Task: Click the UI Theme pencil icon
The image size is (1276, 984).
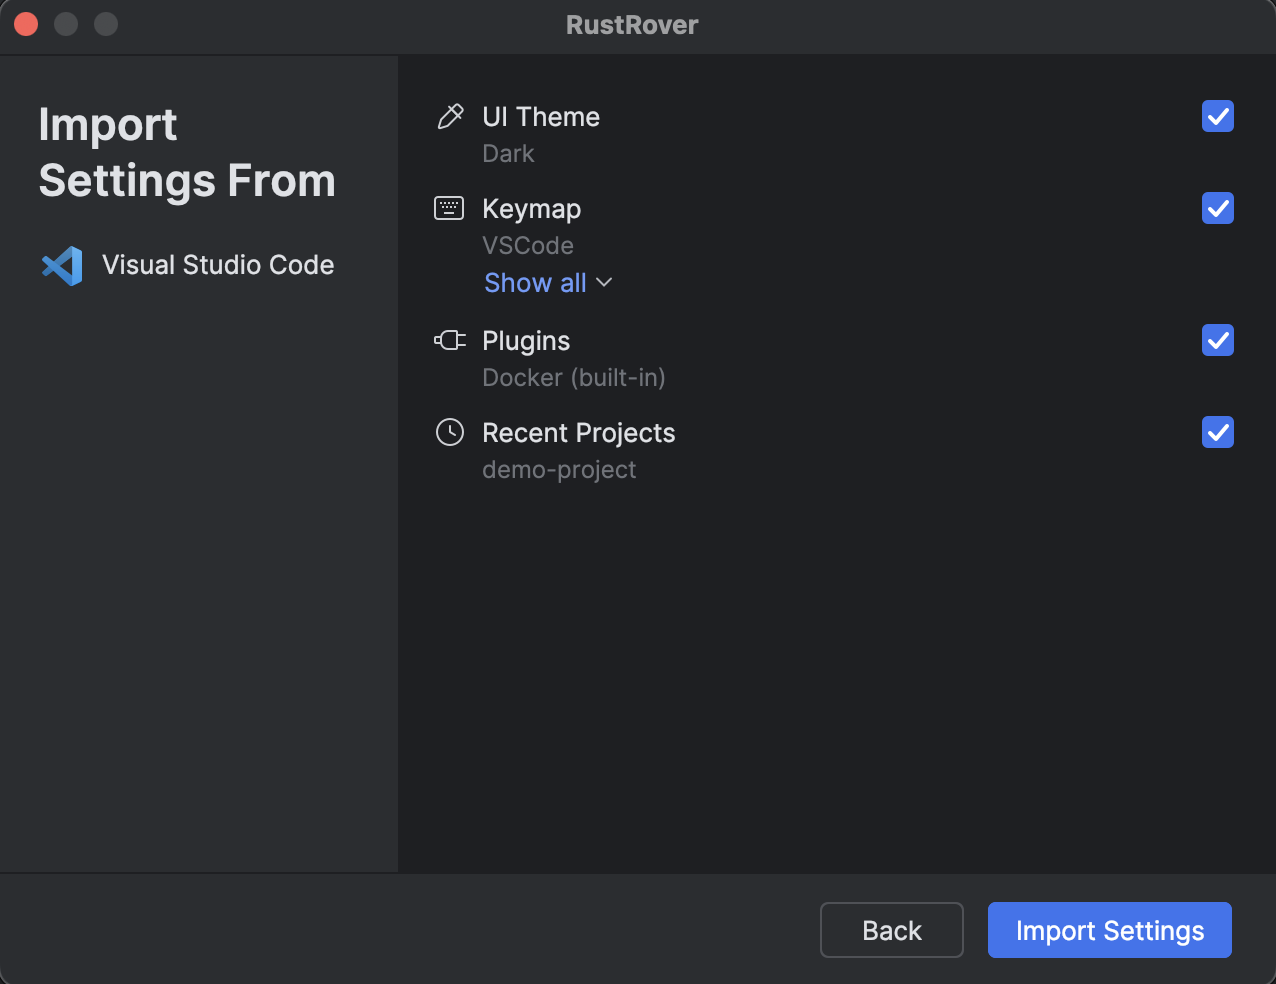Action: point(450,116)
